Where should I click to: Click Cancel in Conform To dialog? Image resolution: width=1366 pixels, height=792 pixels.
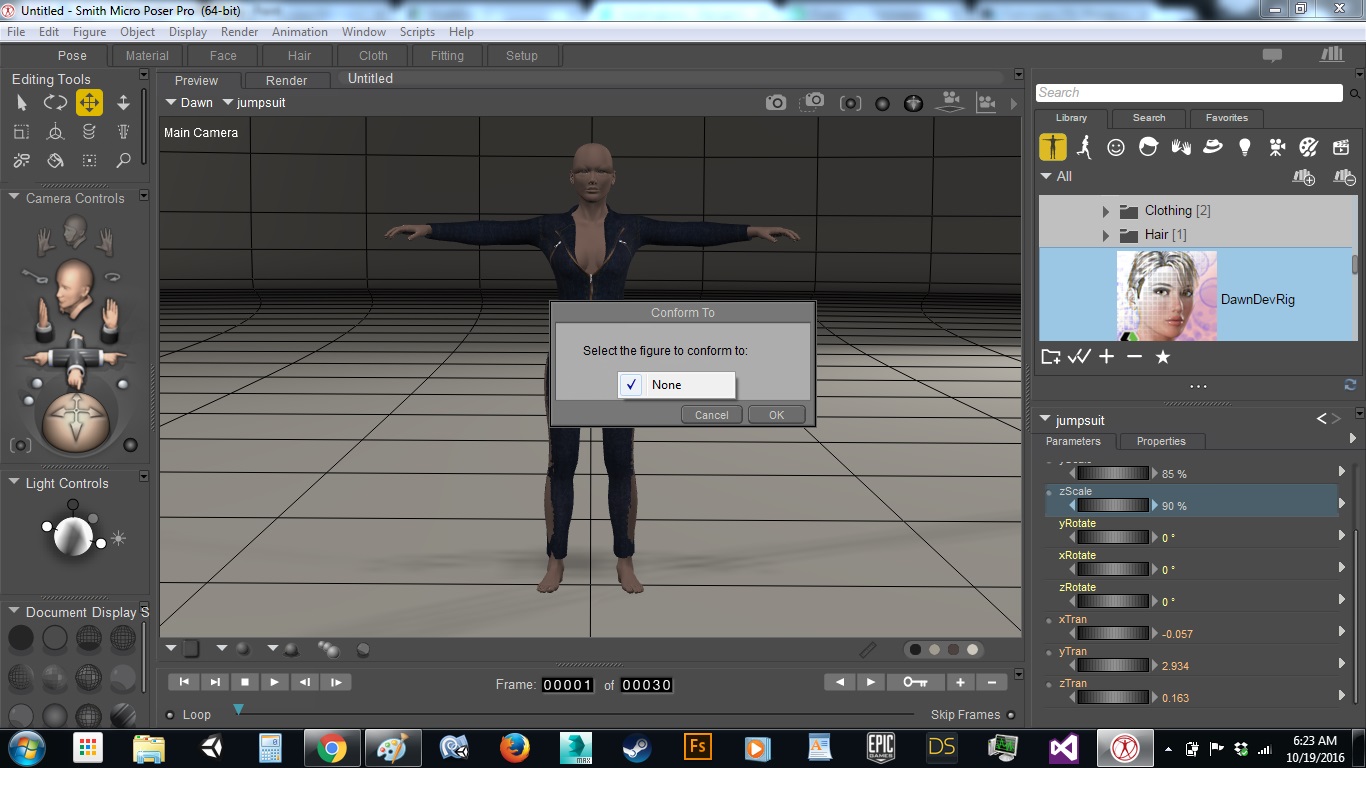click(x=711, y=415)
